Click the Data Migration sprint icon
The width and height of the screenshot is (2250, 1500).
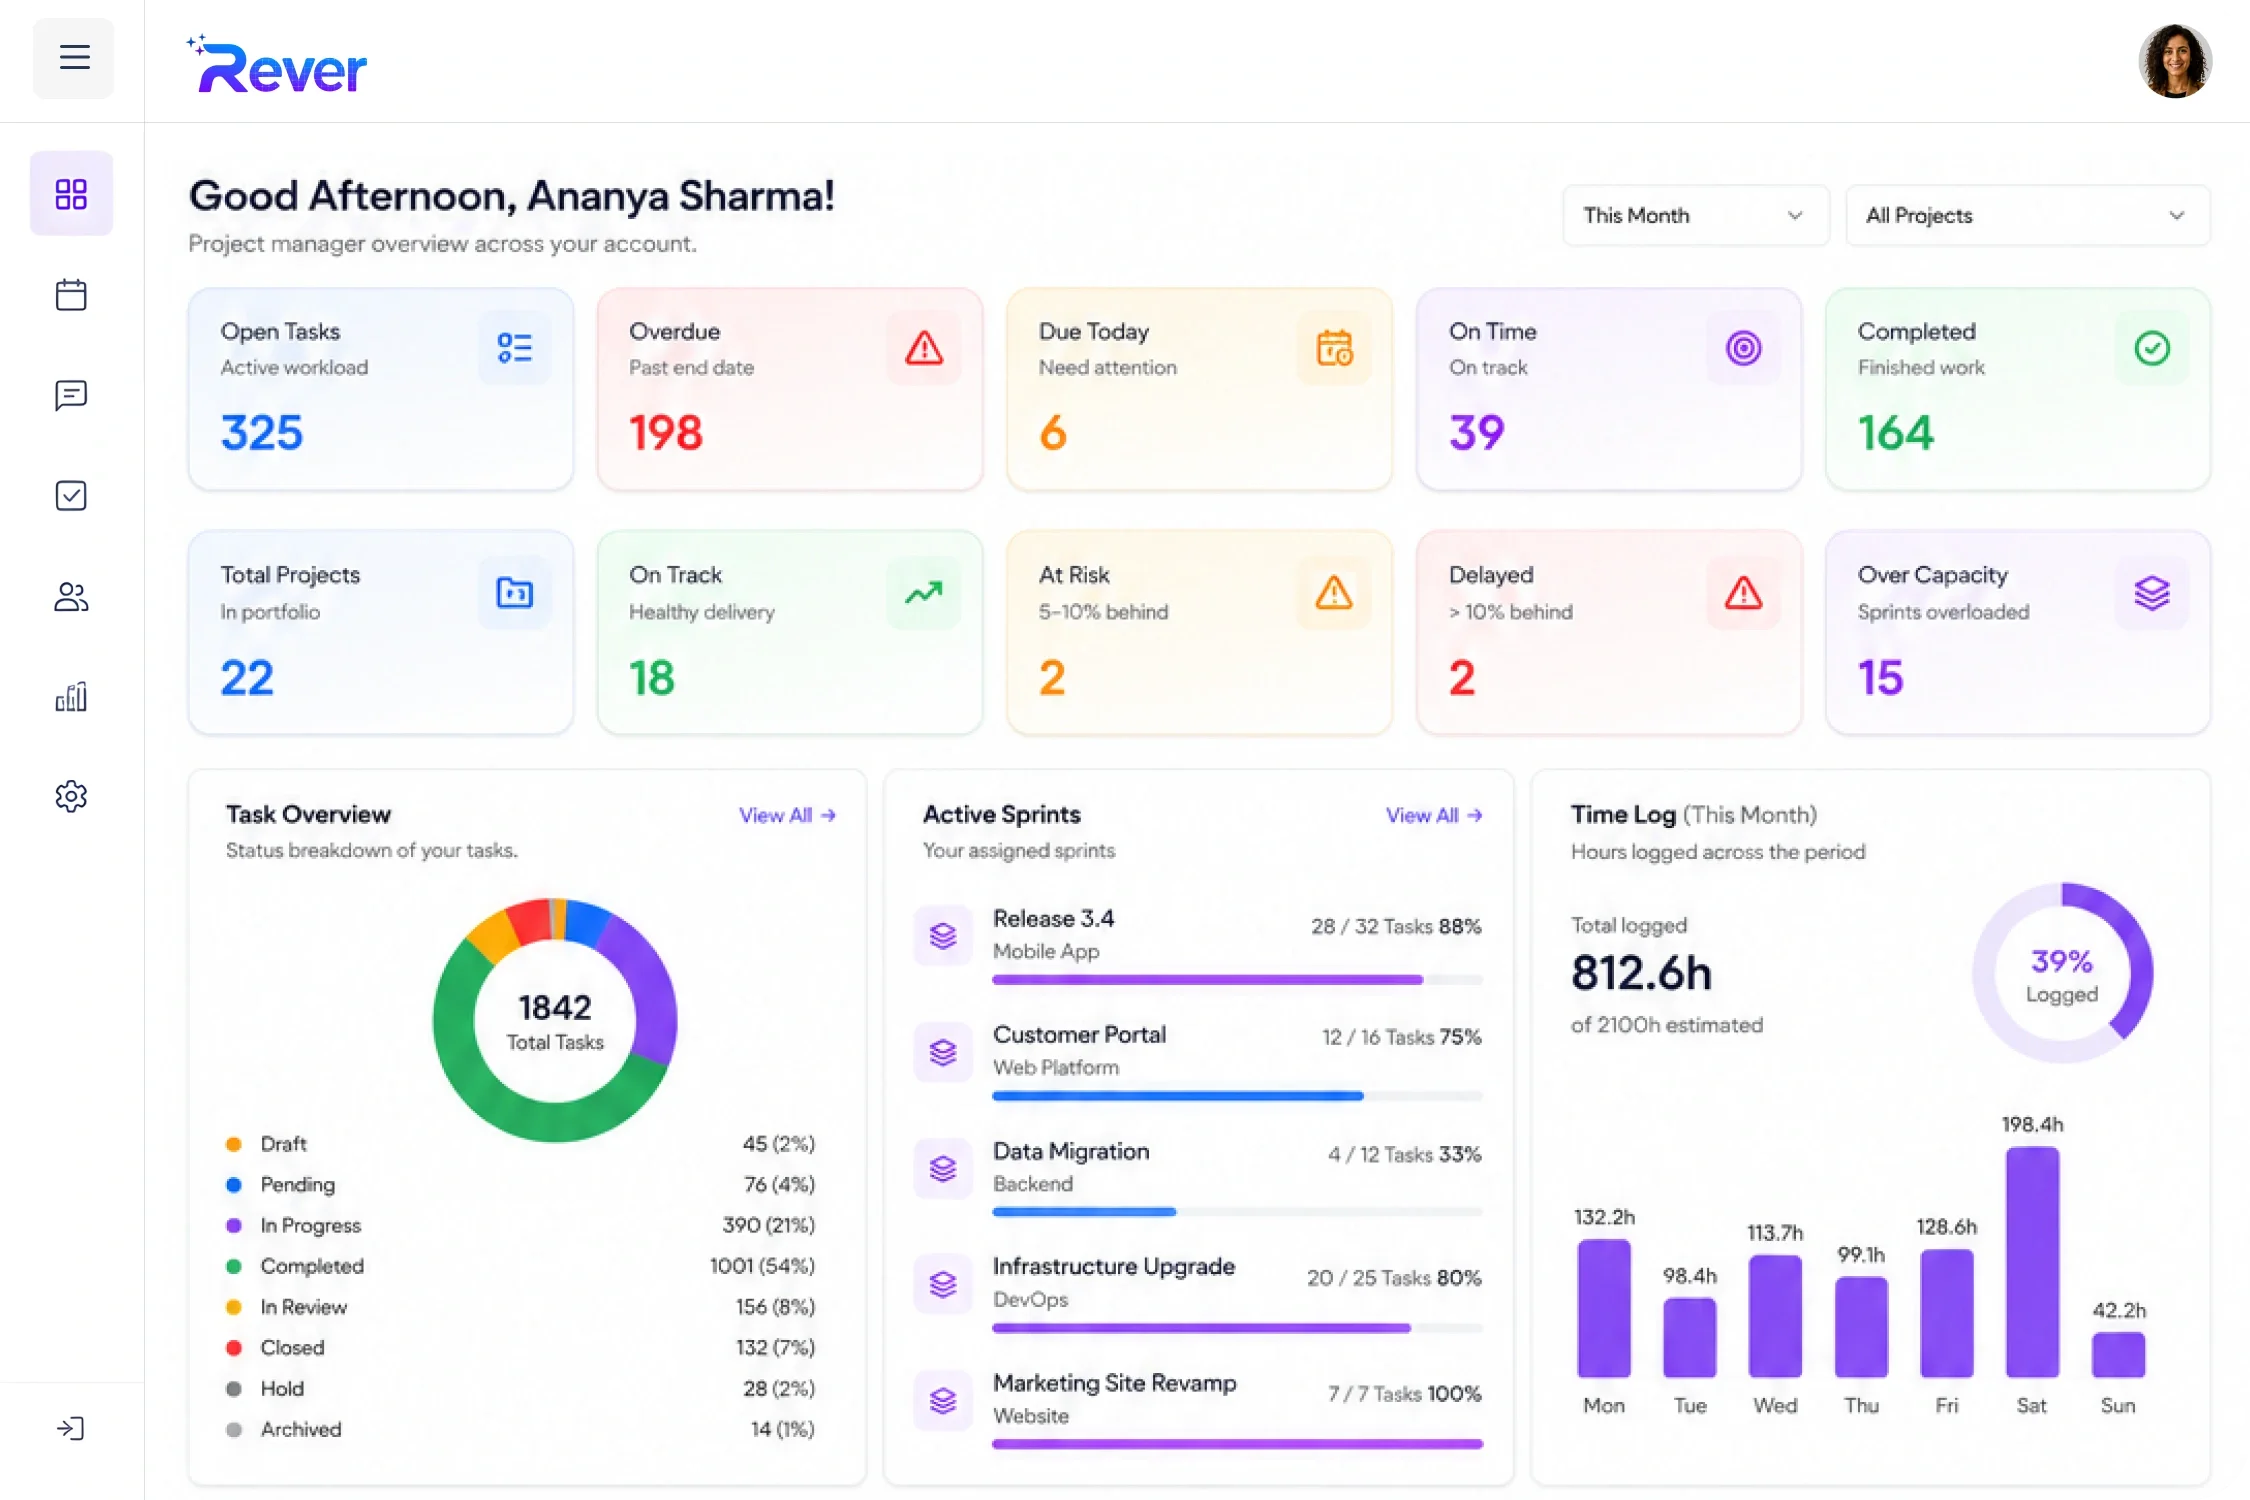point(943,1168)
